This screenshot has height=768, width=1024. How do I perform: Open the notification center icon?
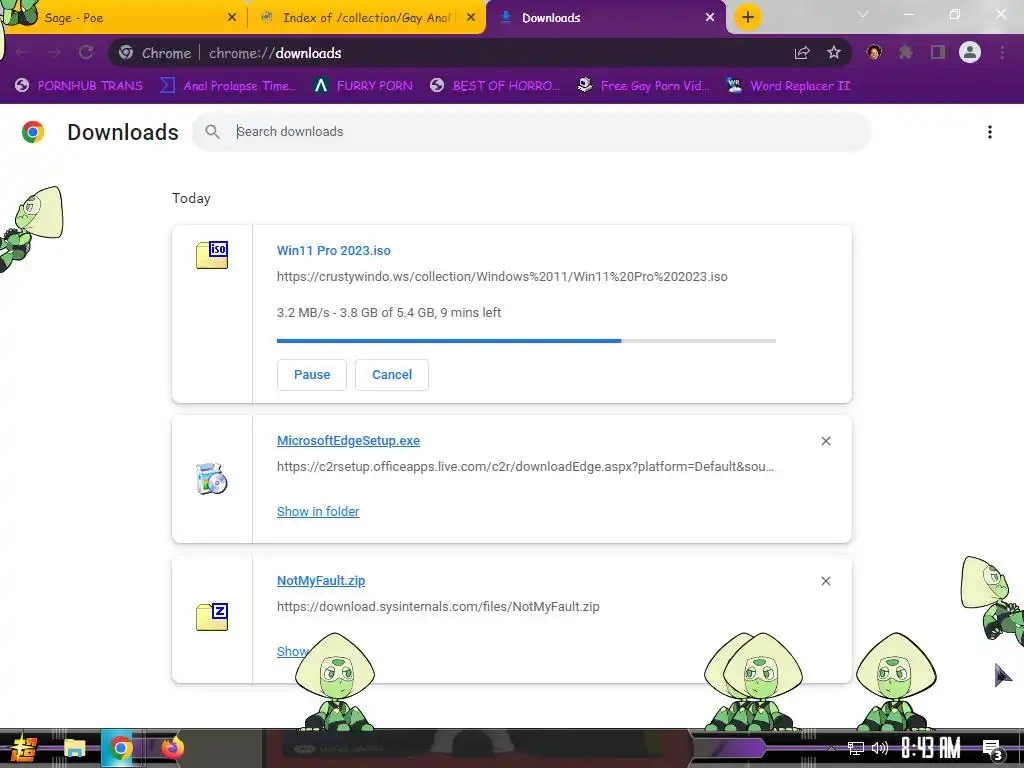coord(992,749)
